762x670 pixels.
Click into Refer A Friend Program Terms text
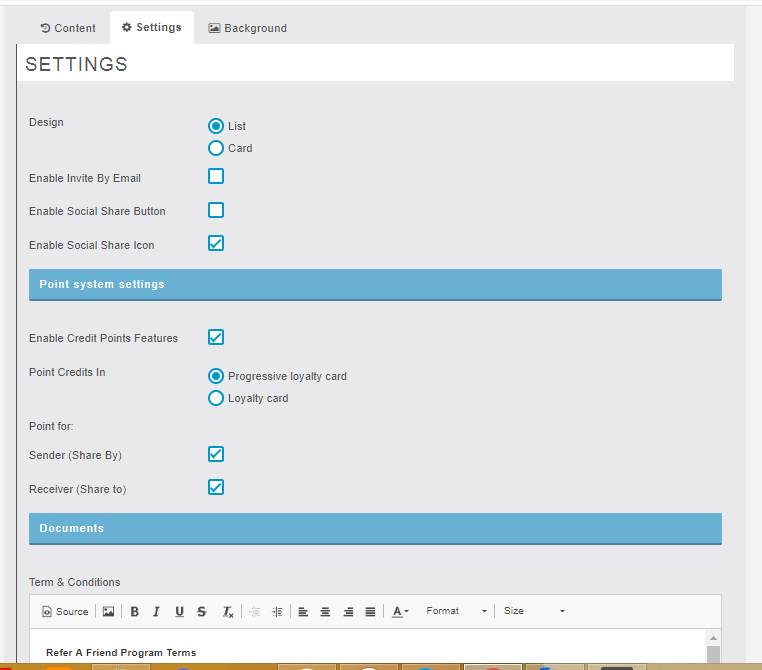[x=121, y=653]
